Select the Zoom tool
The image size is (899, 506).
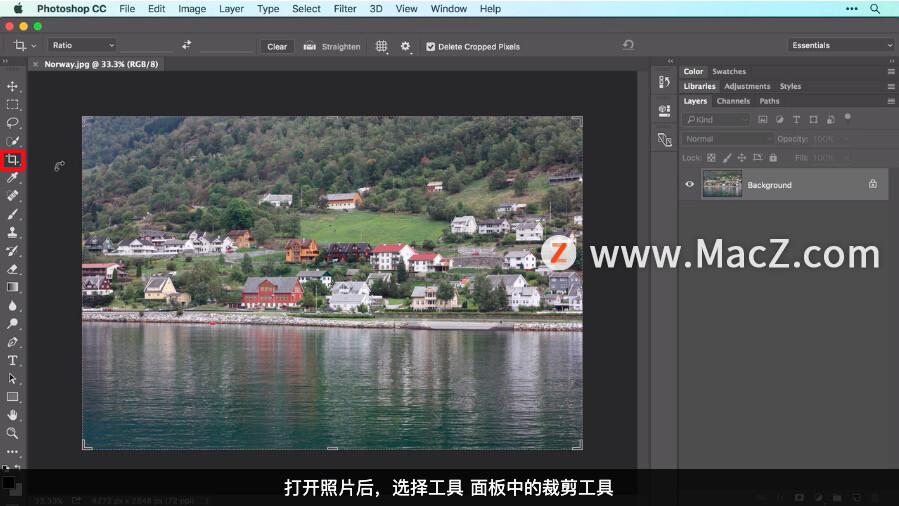click(x=12, y=433)
